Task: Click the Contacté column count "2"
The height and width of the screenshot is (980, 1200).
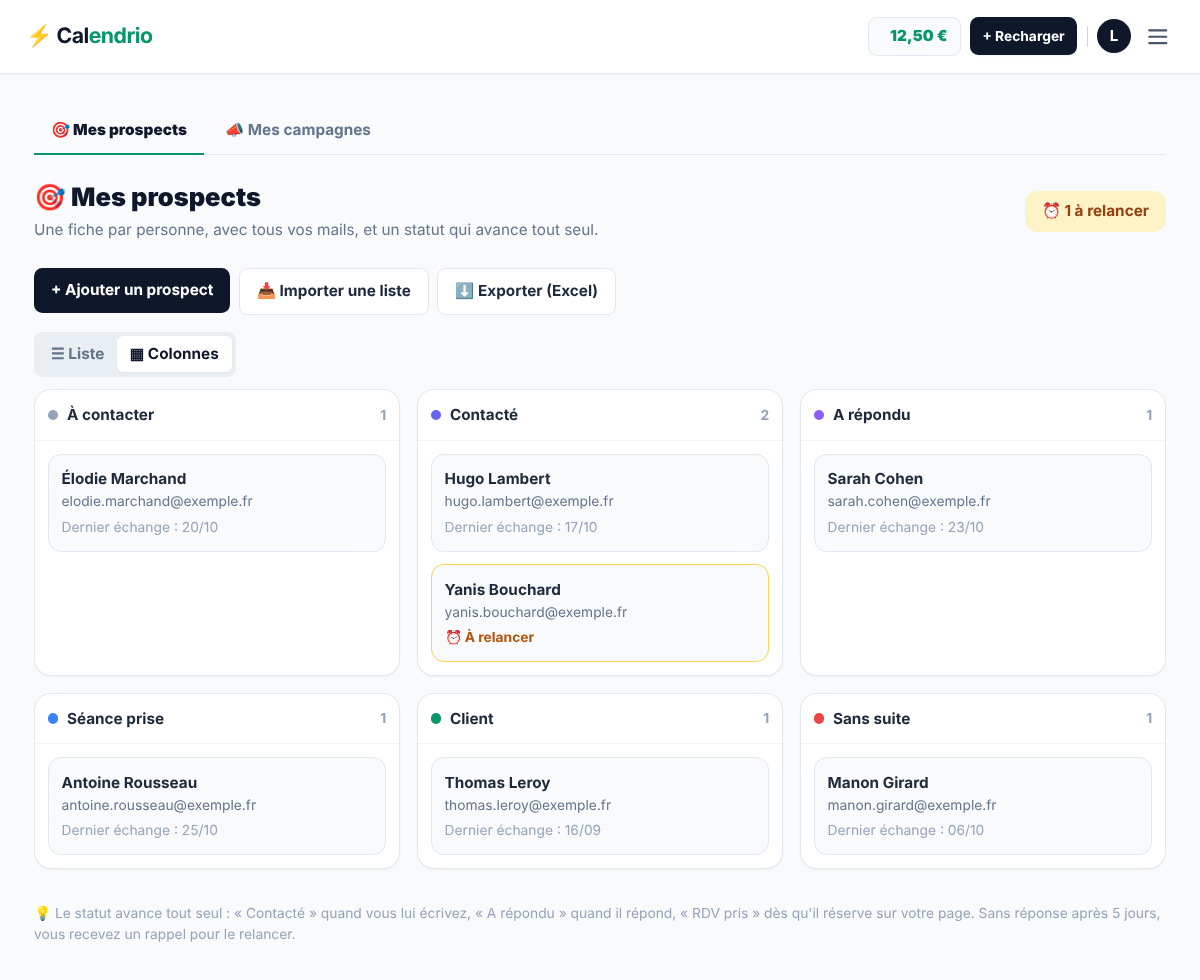Action: pos(765,415)
